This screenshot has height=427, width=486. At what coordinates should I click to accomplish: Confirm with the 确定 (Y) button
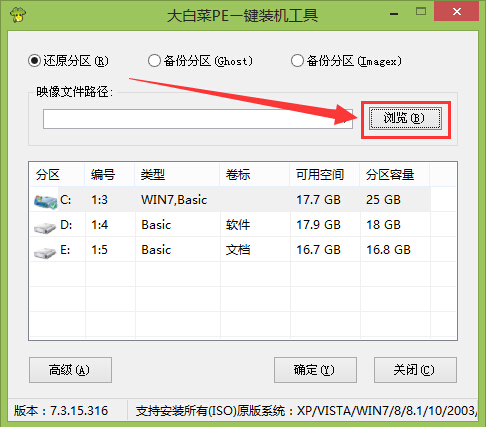(315, 370)
